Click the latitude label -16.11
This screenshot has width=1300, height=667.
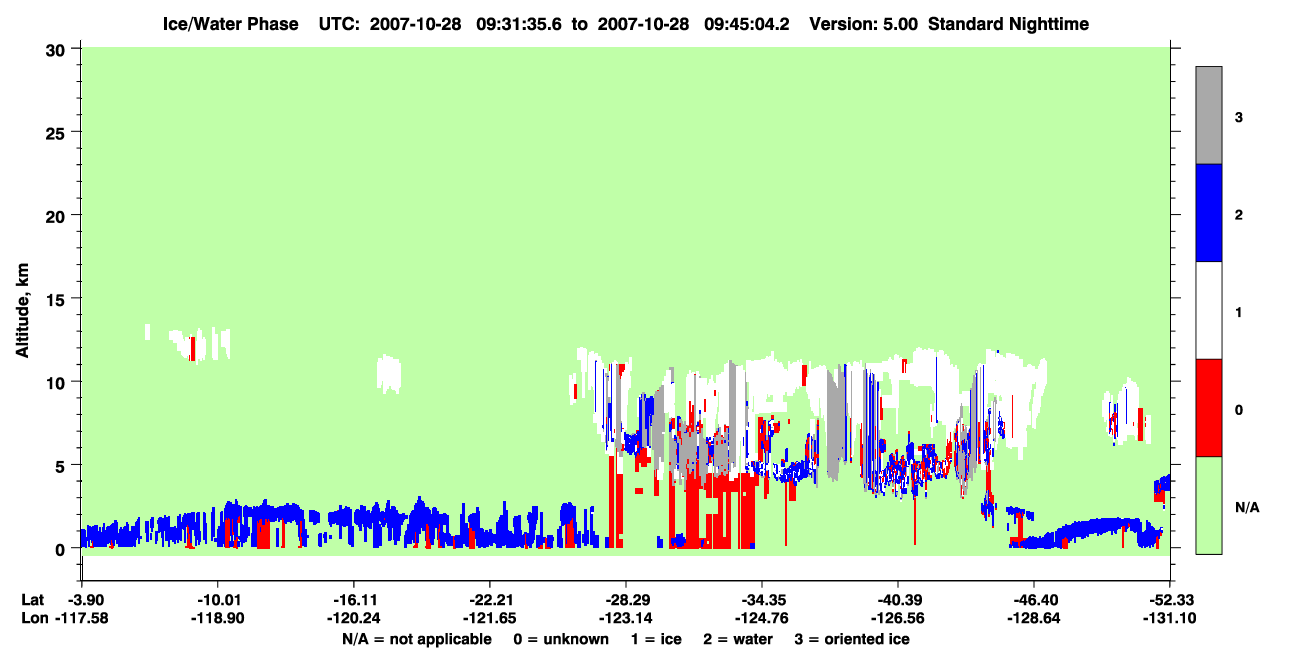[x=353, y=599]
